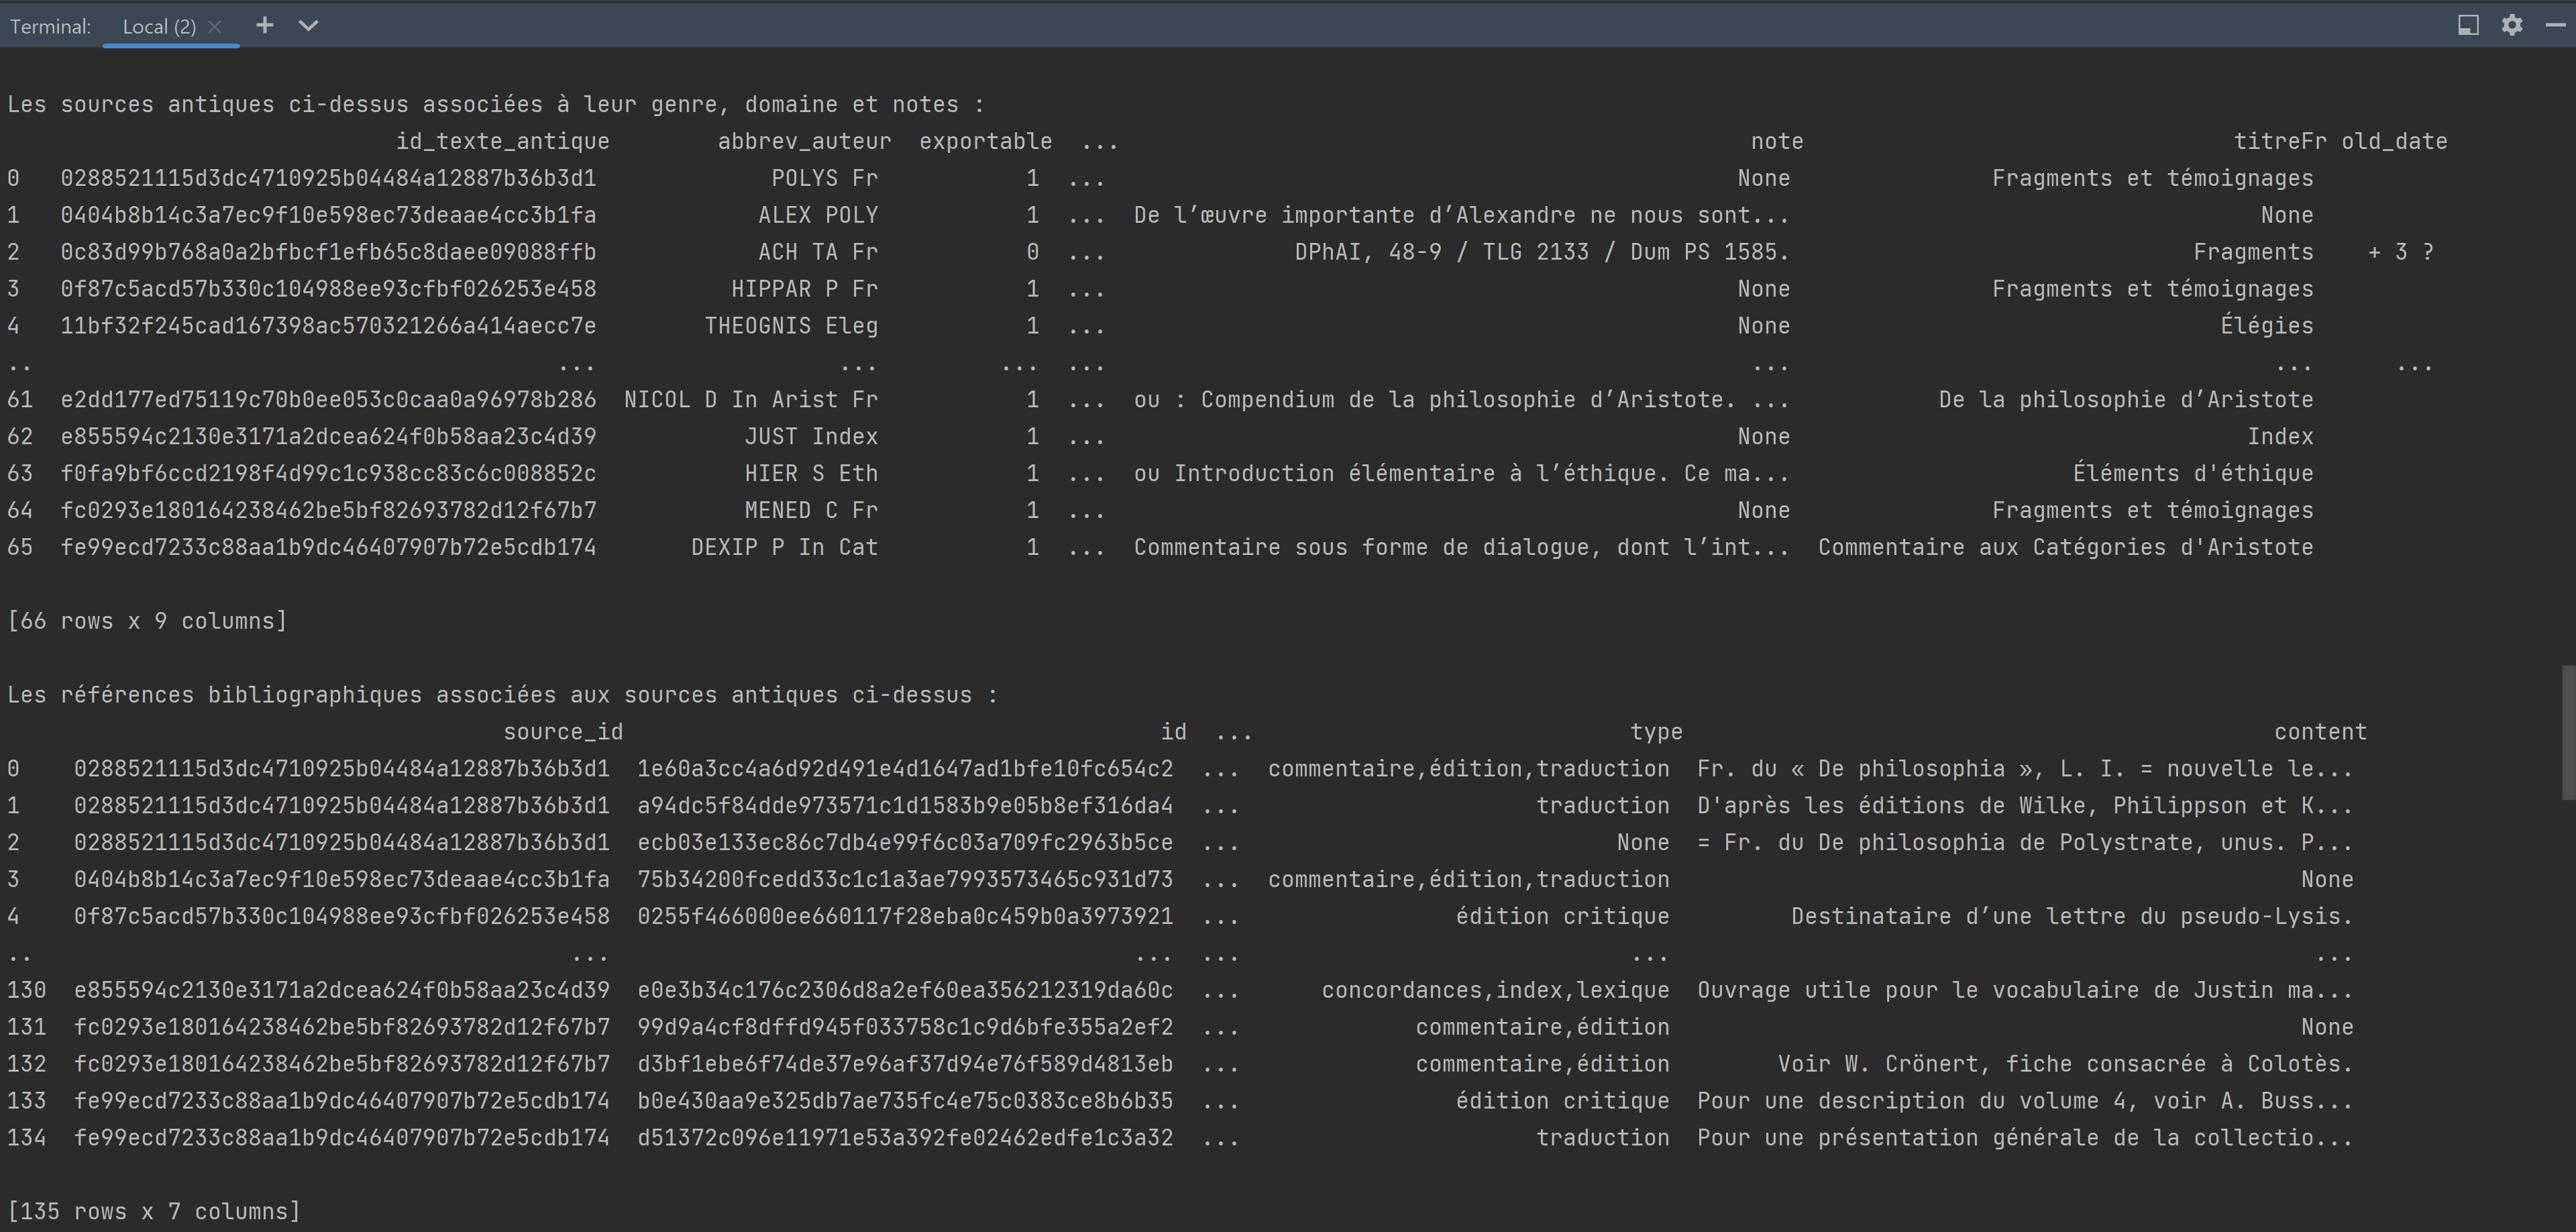Click the '[66 rows x 9 columns]' summary

(x=147, y=622)
